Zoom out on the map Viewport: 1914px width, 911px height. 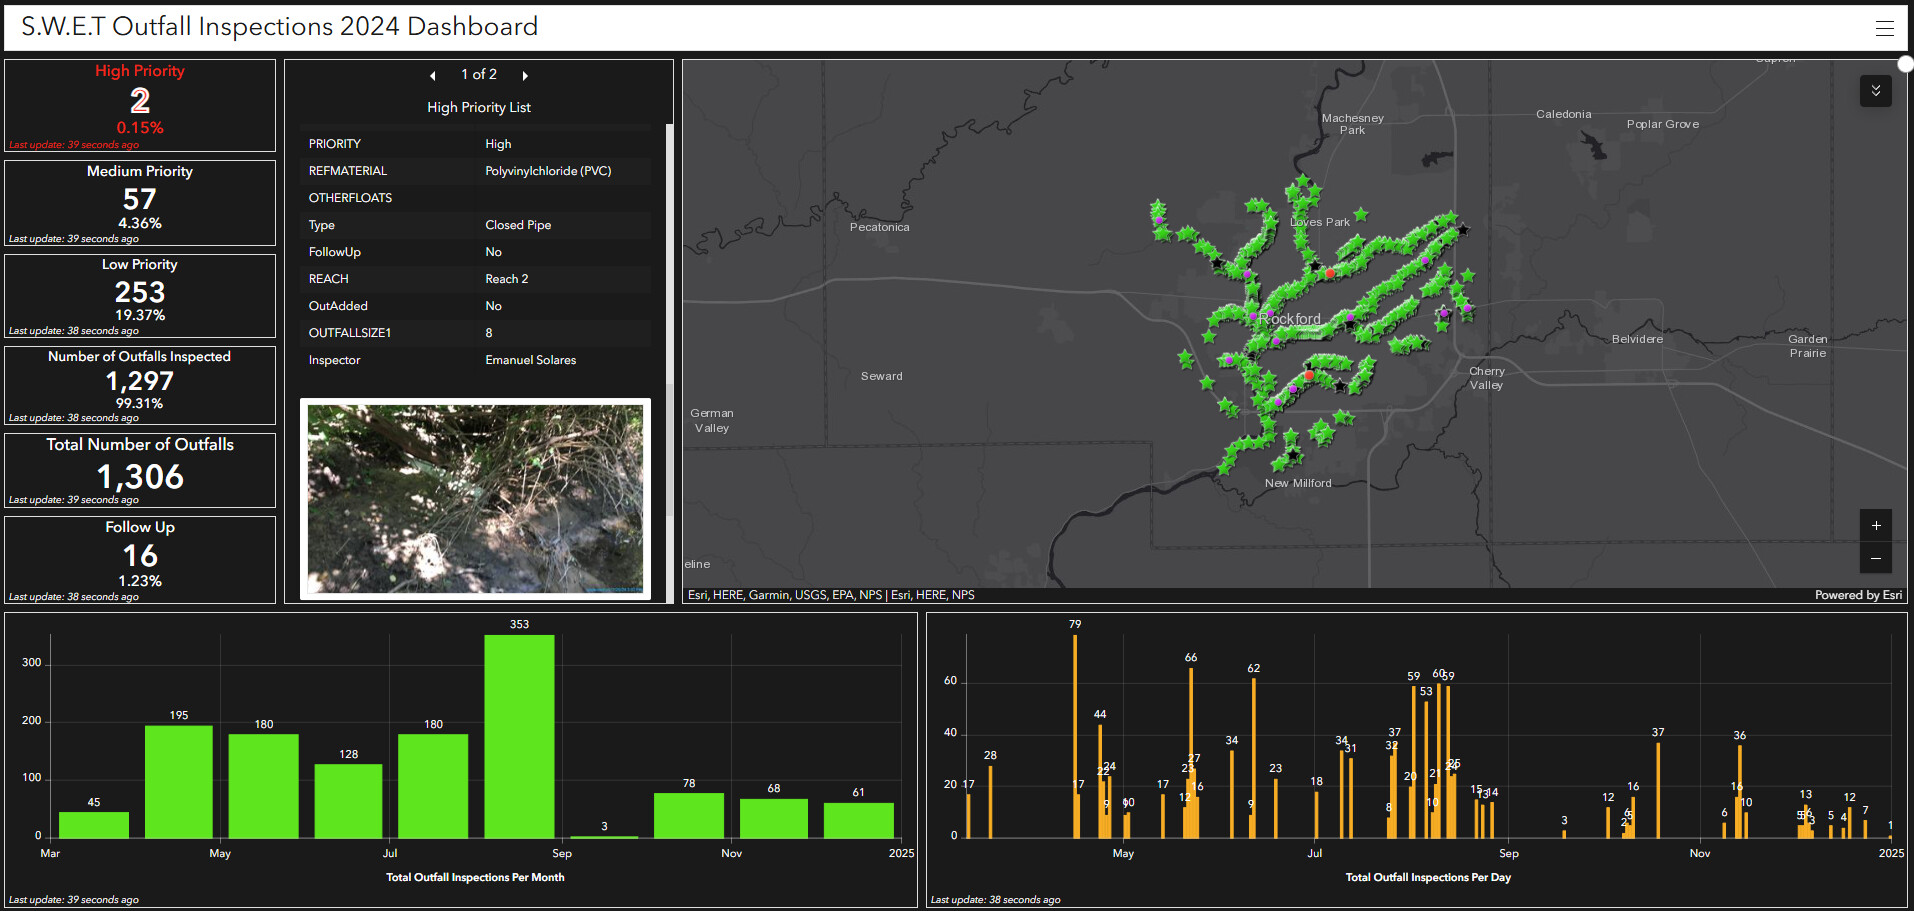(1875, 558)
